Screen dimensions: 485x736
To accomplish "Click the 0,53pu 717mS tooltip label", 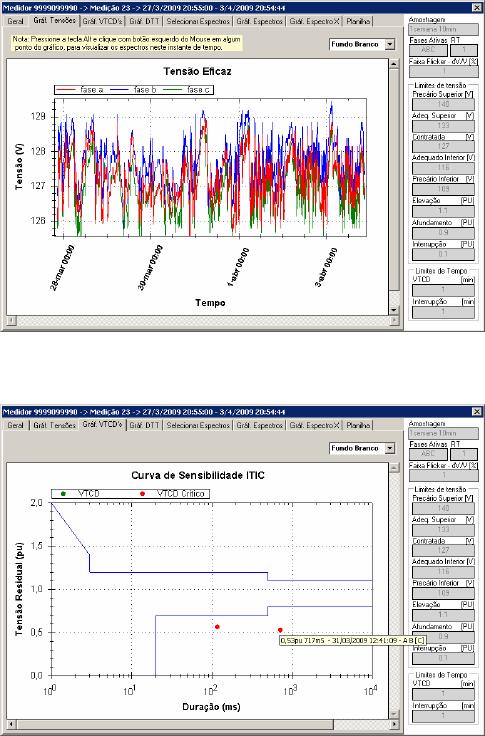I will tap(353, 640).
